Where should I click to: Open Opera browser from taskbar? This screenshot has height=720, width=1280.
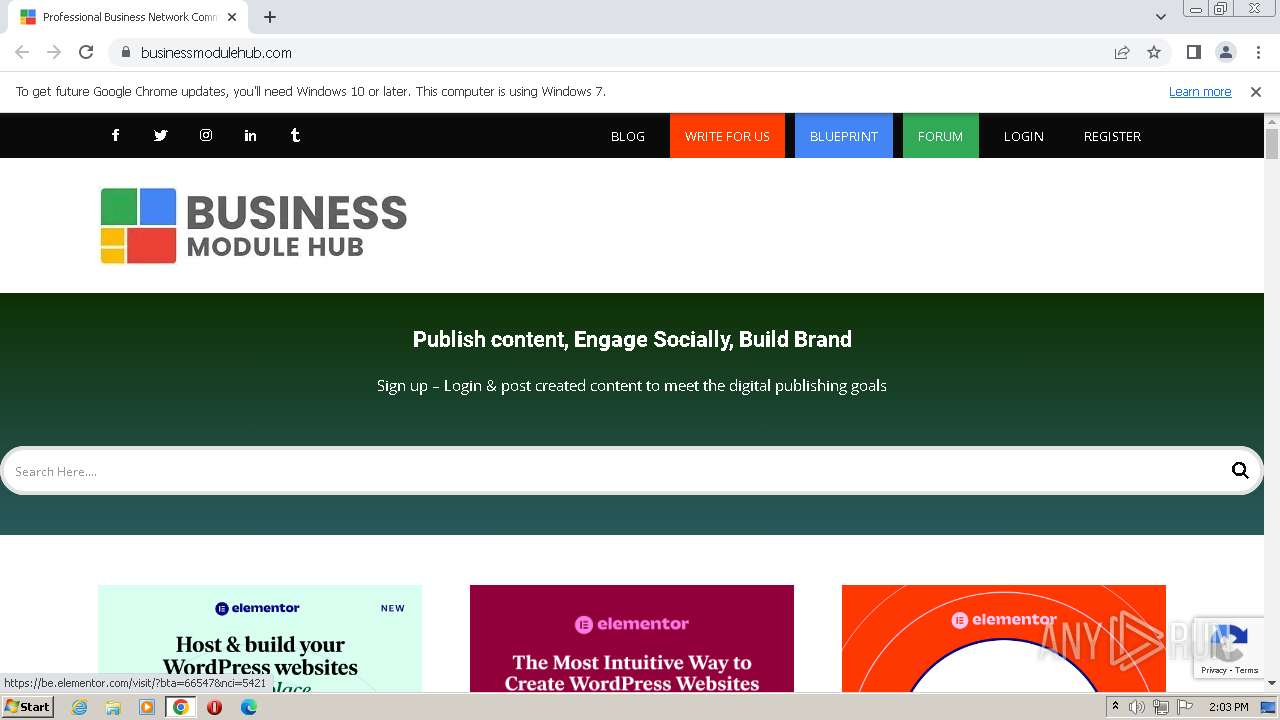coord(214,707)
